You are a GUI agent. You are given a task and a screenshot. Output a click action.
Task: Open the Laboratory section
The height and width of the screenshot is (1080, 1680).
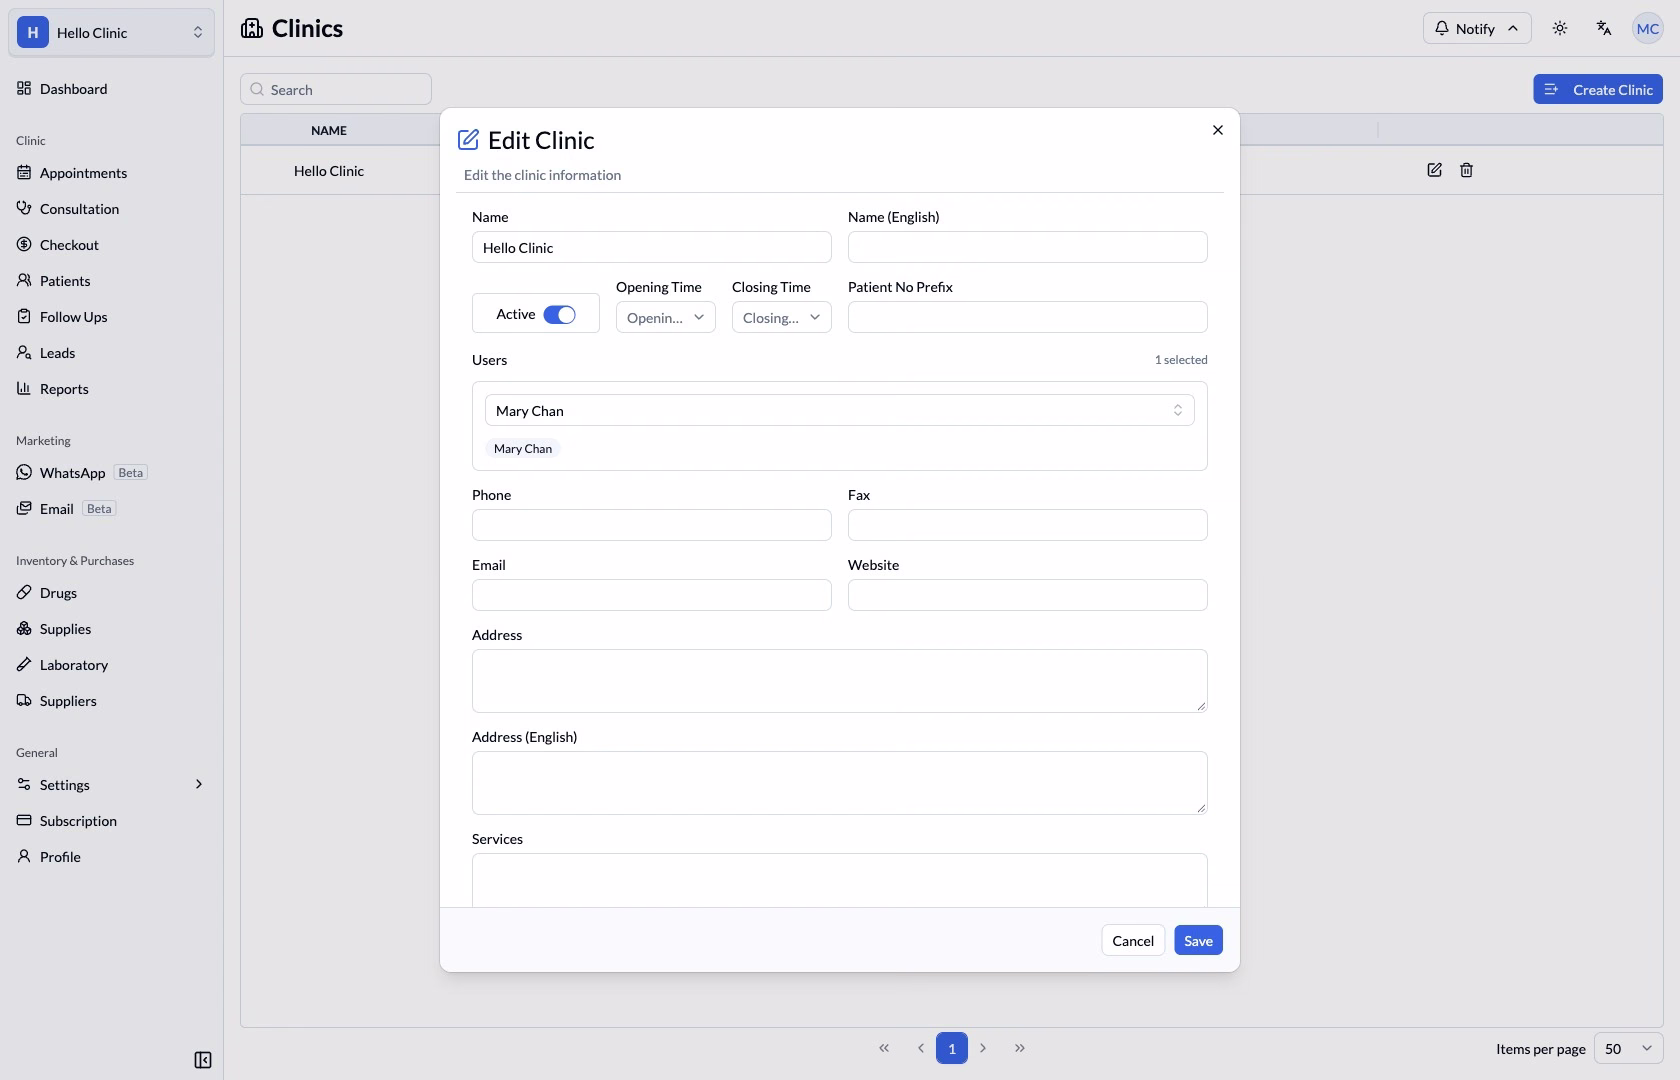pyautogui.click(x=111, y=664)
